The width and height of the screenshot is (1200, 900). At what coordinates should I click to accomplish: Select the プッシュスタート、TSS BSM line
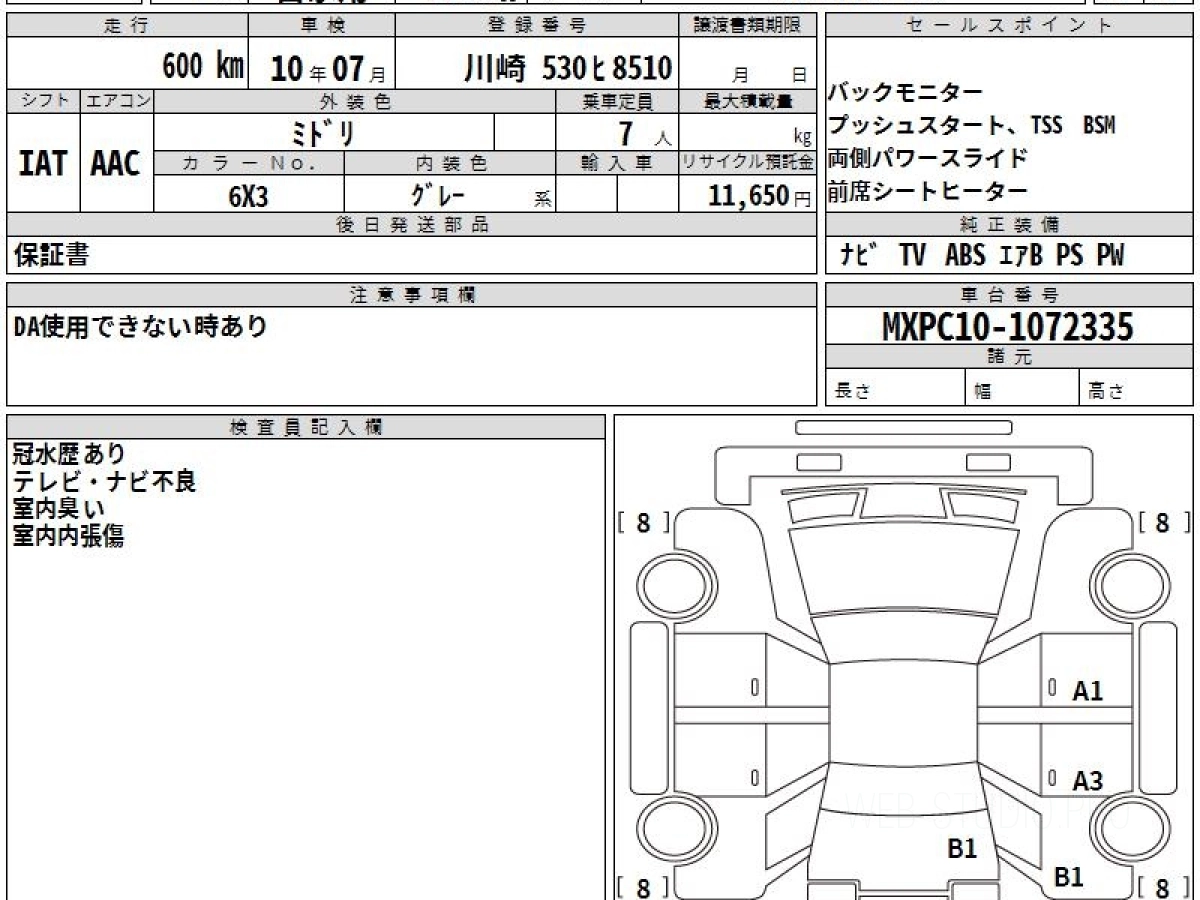coord(971,126)
